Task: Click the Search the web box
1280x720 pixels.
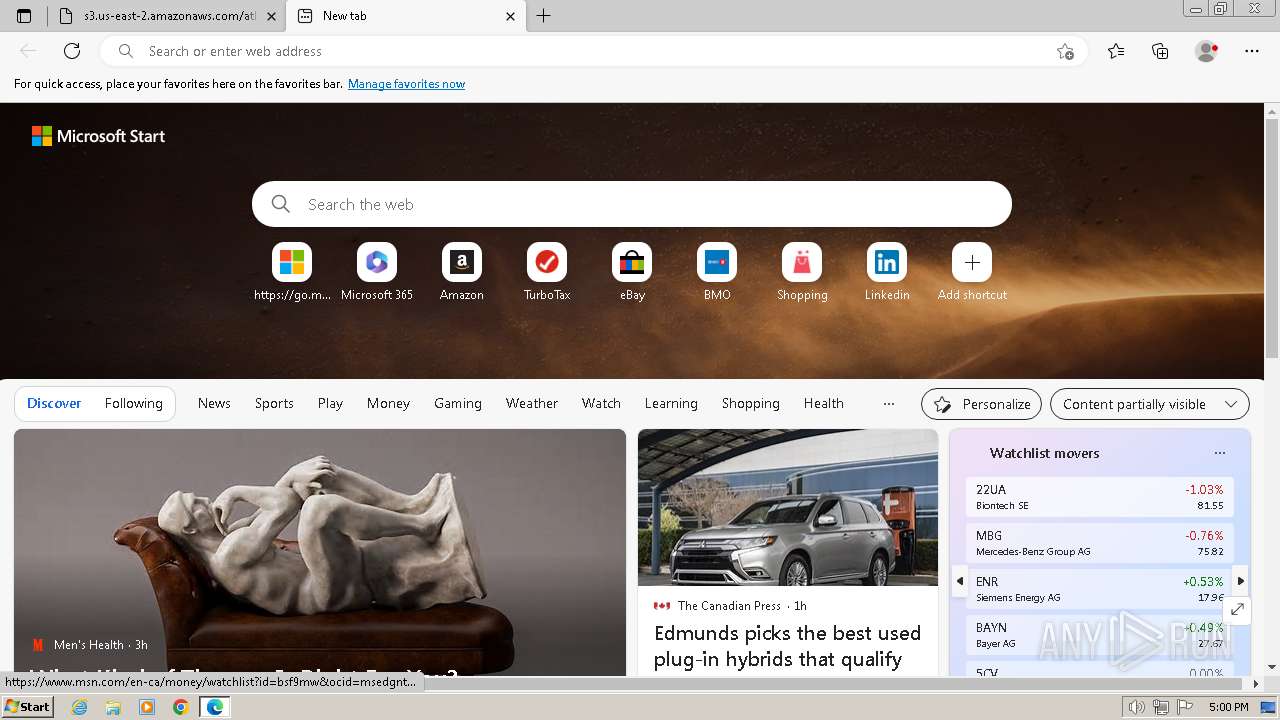Action: [632, 204]
